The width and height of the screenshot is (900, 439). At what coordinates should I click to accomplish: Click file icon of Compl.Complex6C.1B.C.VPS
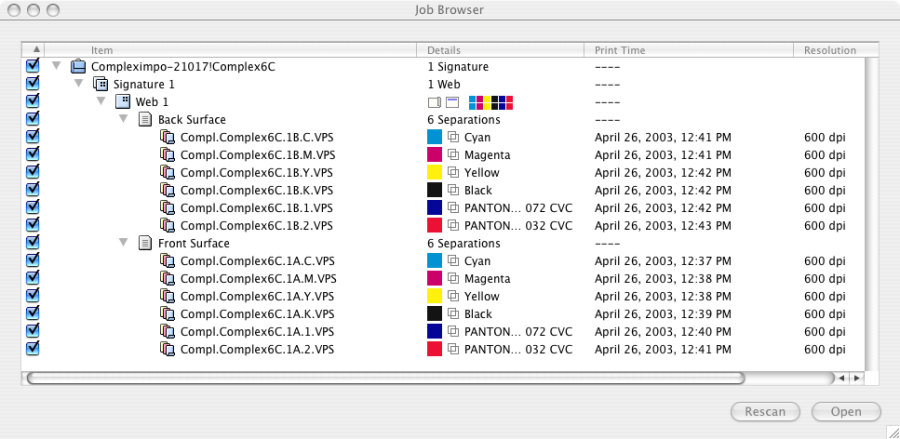pyautogui.click(x=167, y=137)
